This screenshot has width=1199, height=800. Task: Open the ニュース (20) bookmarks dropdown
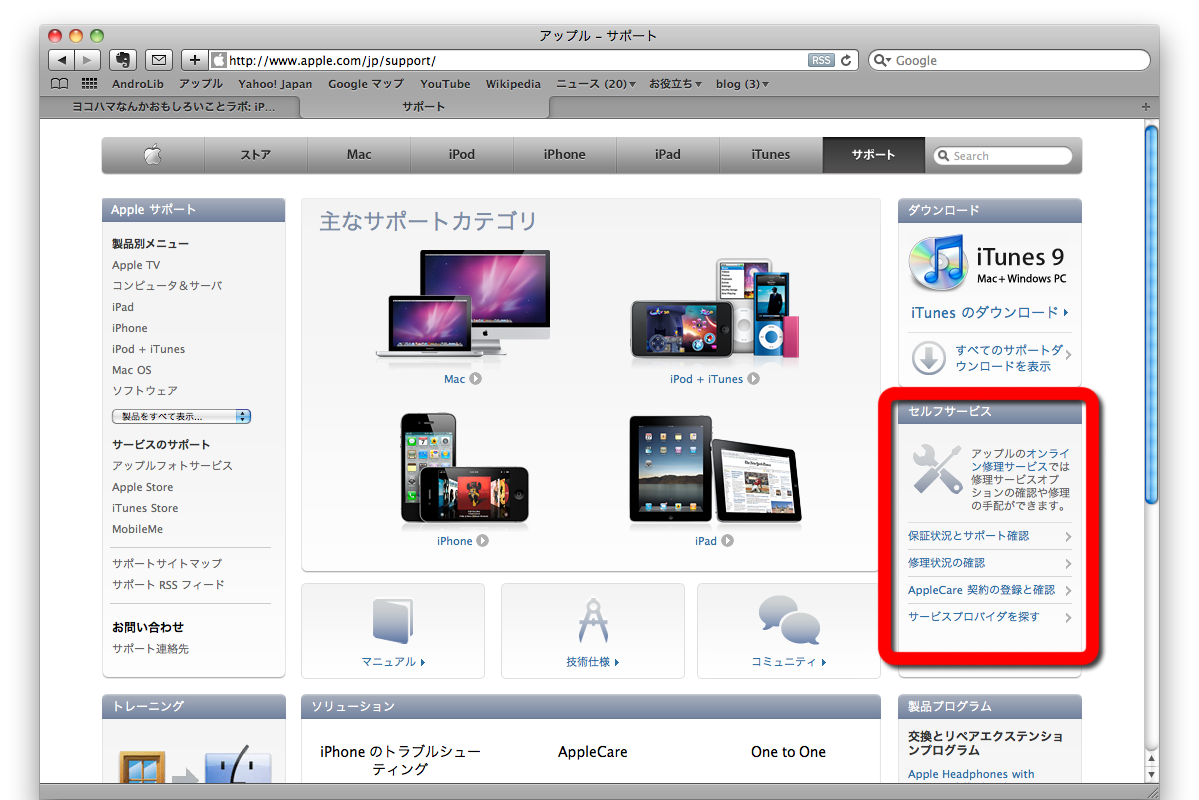pyautogui.click(x=596, y=84)
